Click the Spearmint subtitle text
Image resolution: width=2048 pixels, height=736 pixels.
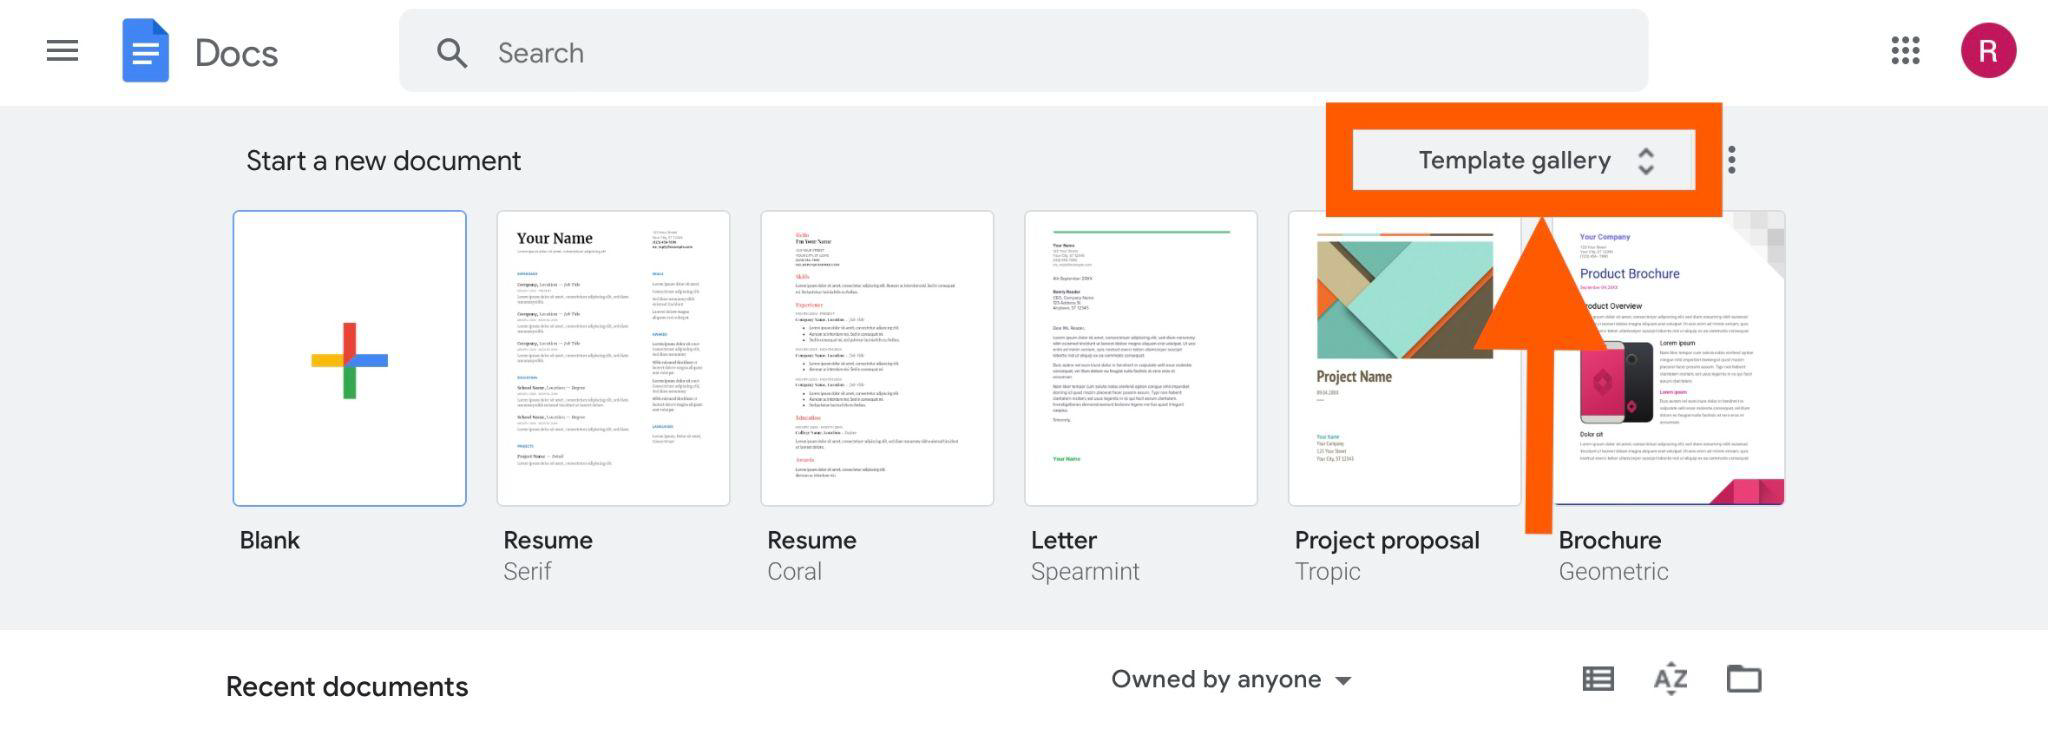(x=1085, y=572)
